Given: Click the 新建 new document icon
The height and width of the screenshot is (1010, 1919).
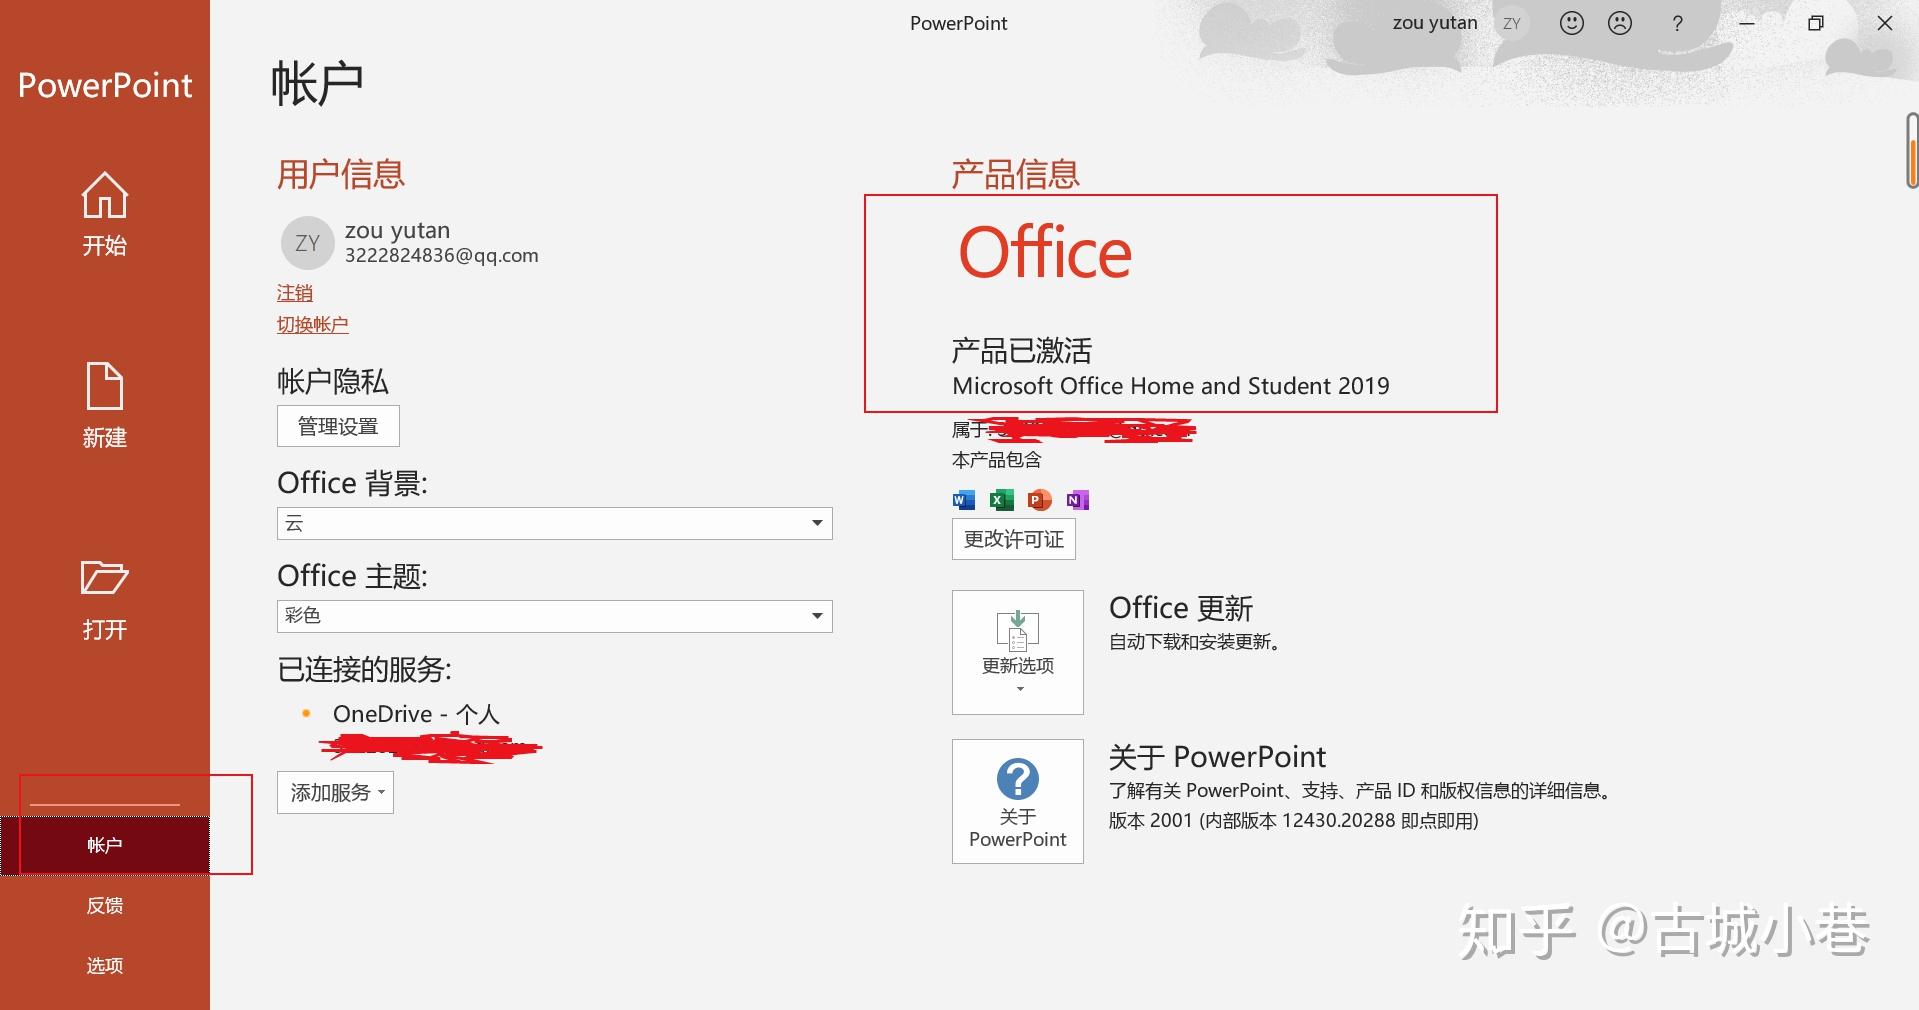Looking at the screenshot, I should (104, 386).
